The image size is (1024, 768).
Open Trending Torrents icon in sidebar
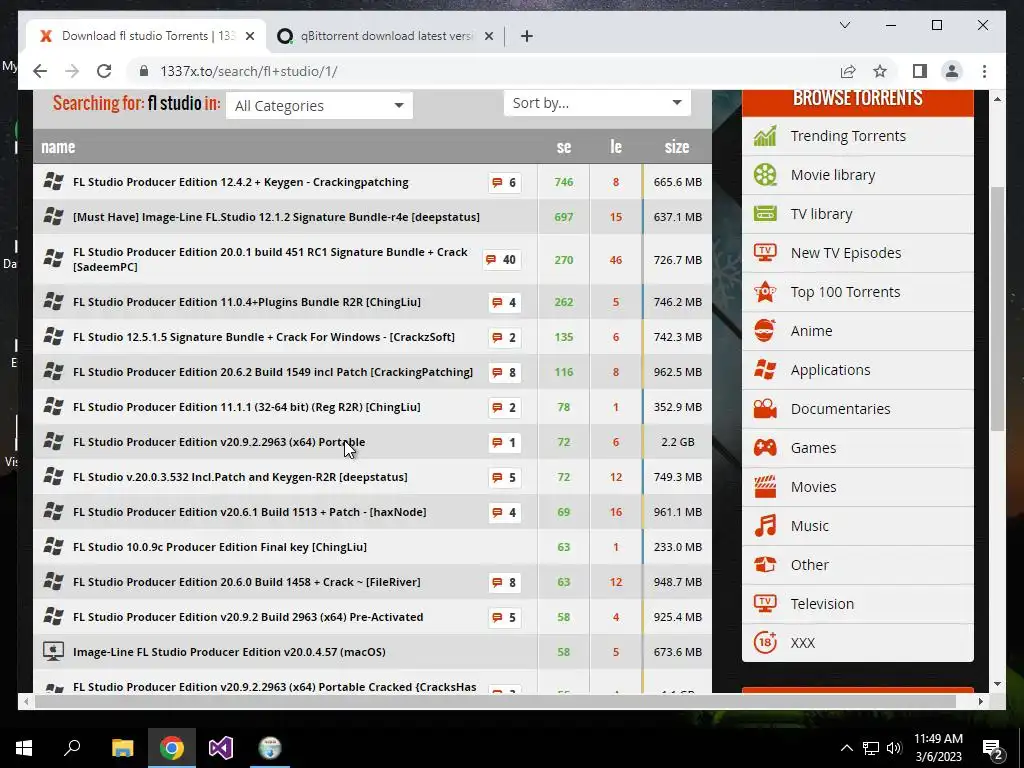(x=765, y=136)
